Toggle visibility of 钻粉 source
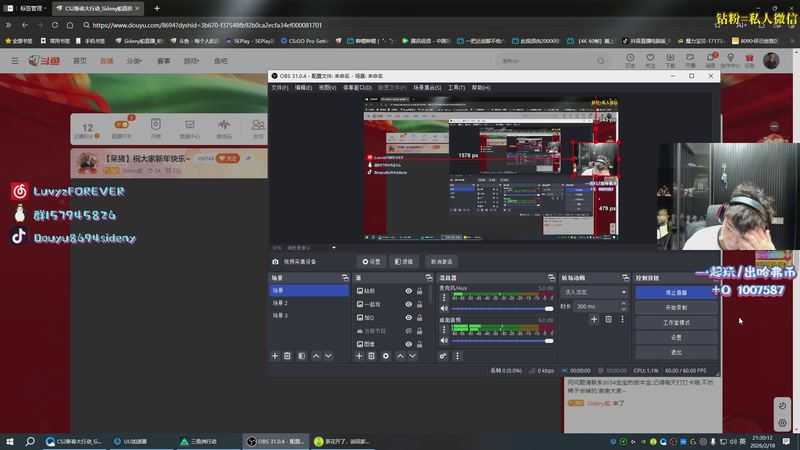The width and height of the screenshot is (800, 450). click(409, 291)
